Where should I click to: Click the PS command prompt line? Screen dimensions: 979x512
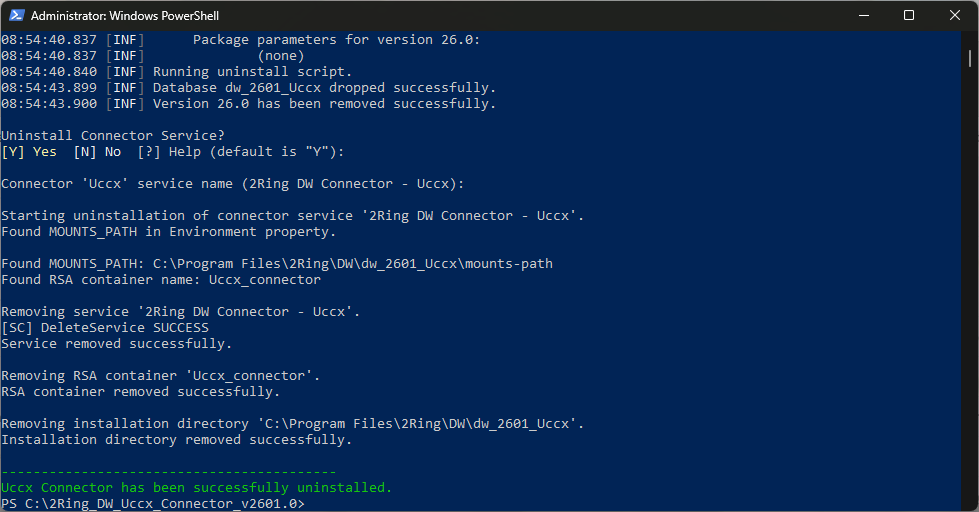pyautogui.click(x=152, y=504)
